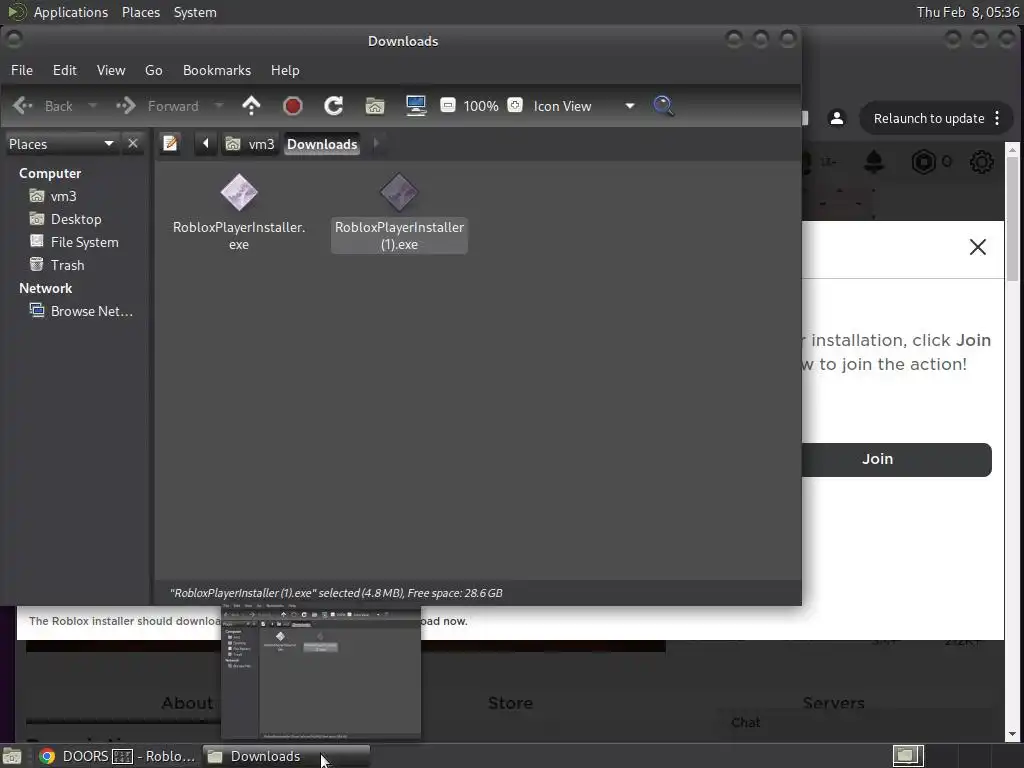The height and width of the screenshot is (768, 1024).
Task: Click Relaunch to update in Chrome
Action: (x=929, y=118)
